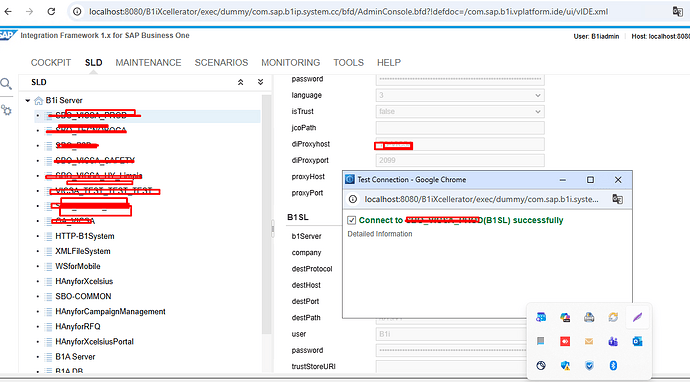Click the jcoPath input field

pos(460,128)
